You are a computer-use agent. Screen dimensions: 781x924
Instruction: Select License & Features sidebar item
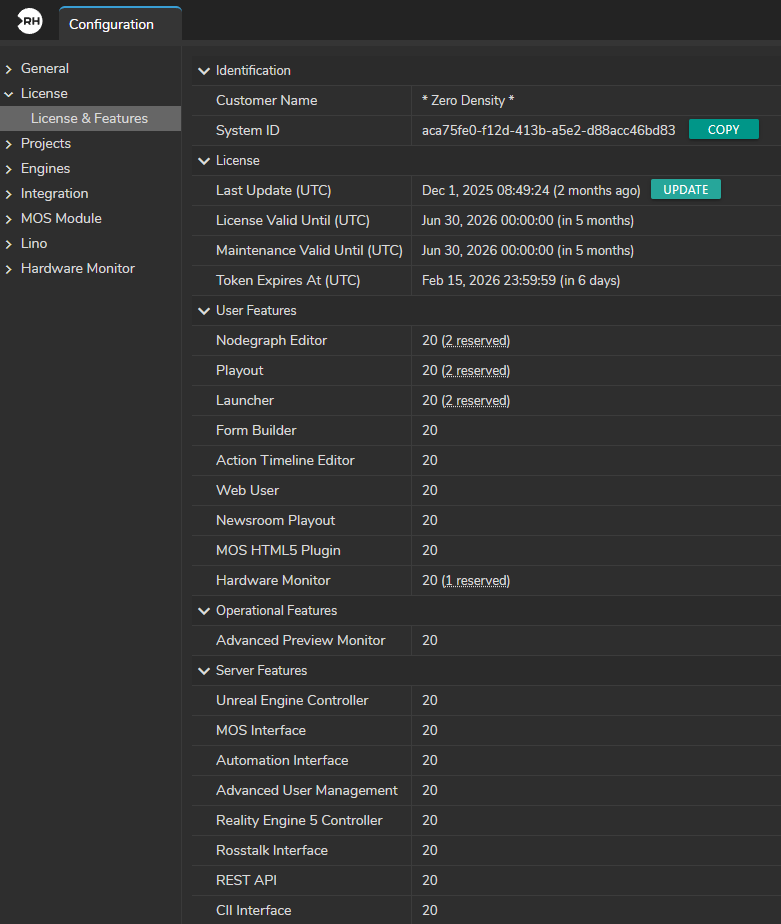(89, 118)
